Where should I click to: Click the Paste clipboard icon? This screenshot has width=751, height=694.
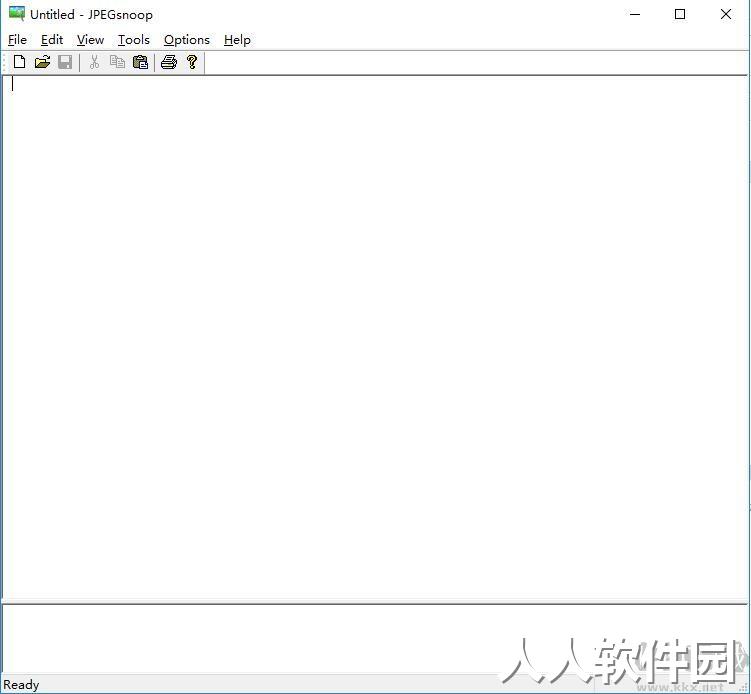tap(140, 62)
